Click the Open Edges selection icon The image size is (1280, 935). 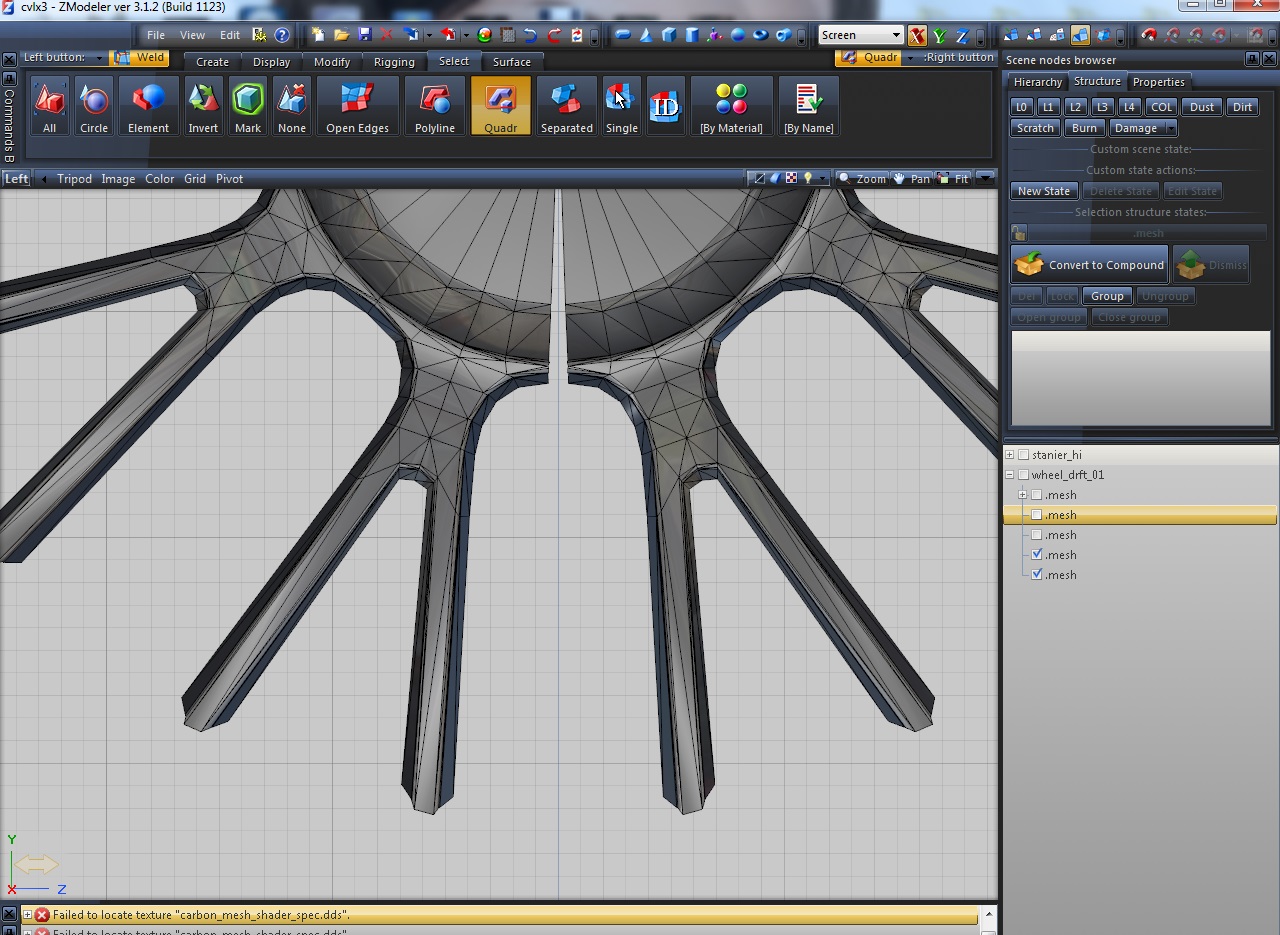357,106
